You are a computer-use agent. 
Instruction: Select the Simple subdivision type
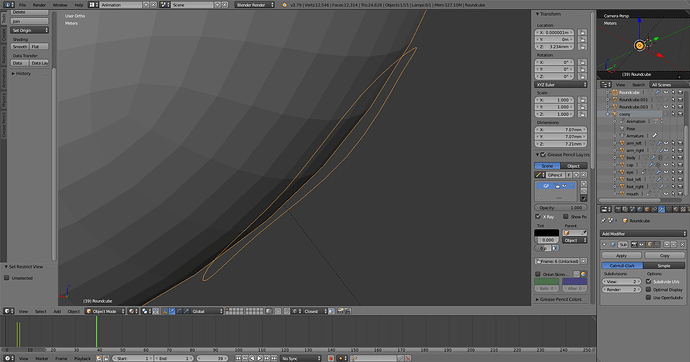(x=664, y=266)
